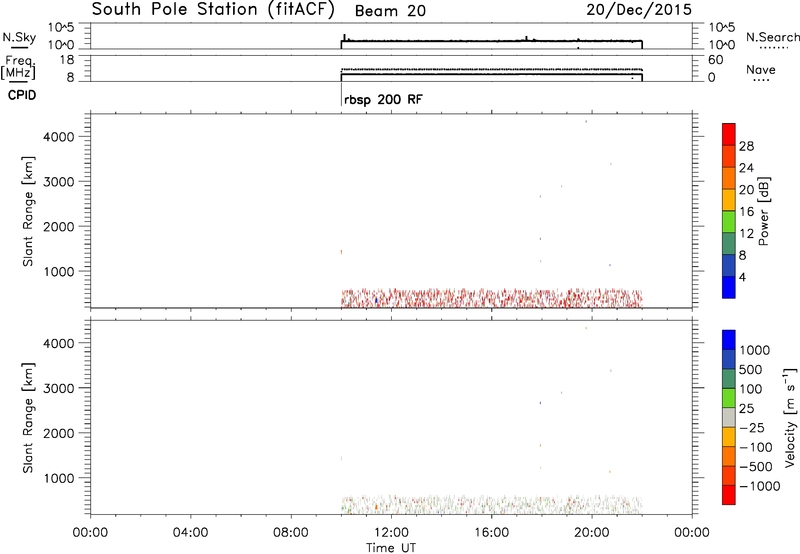Select the "rbsp 200 RF" CPID annotation

pos(383,99)
